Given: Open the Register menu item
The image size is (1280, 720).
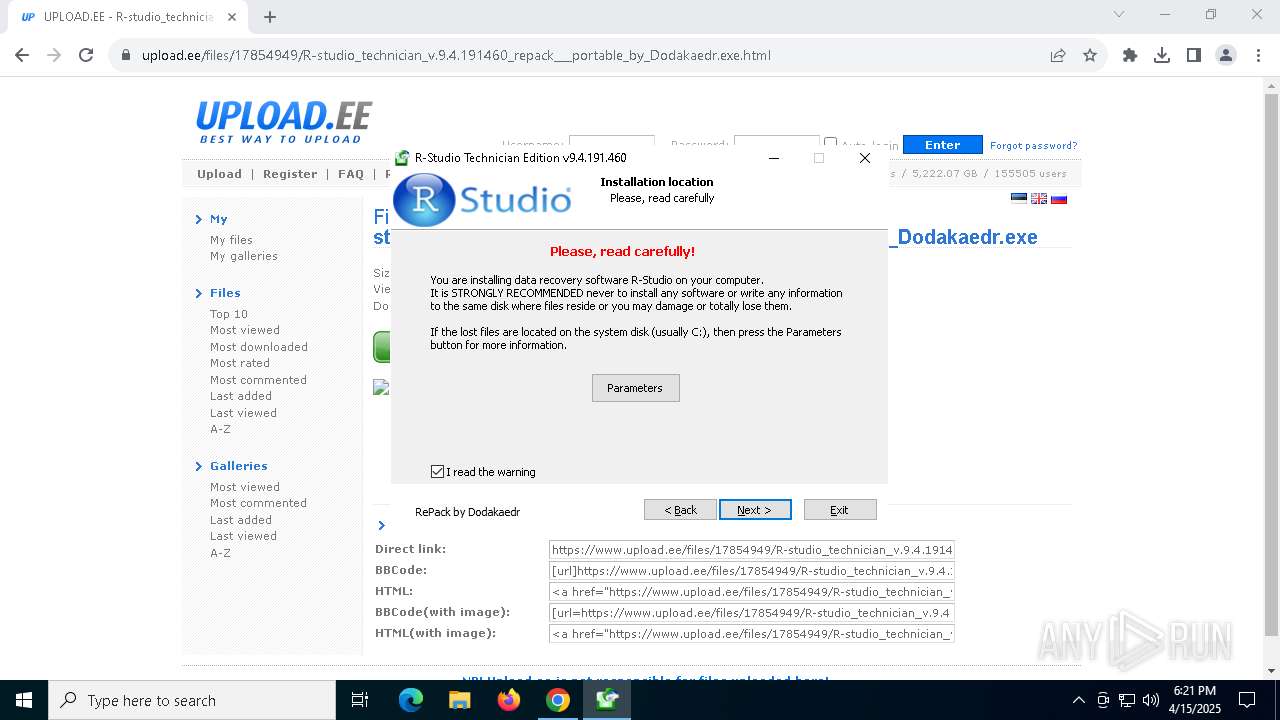Looking at the screenshot, I should click(290, 174).
